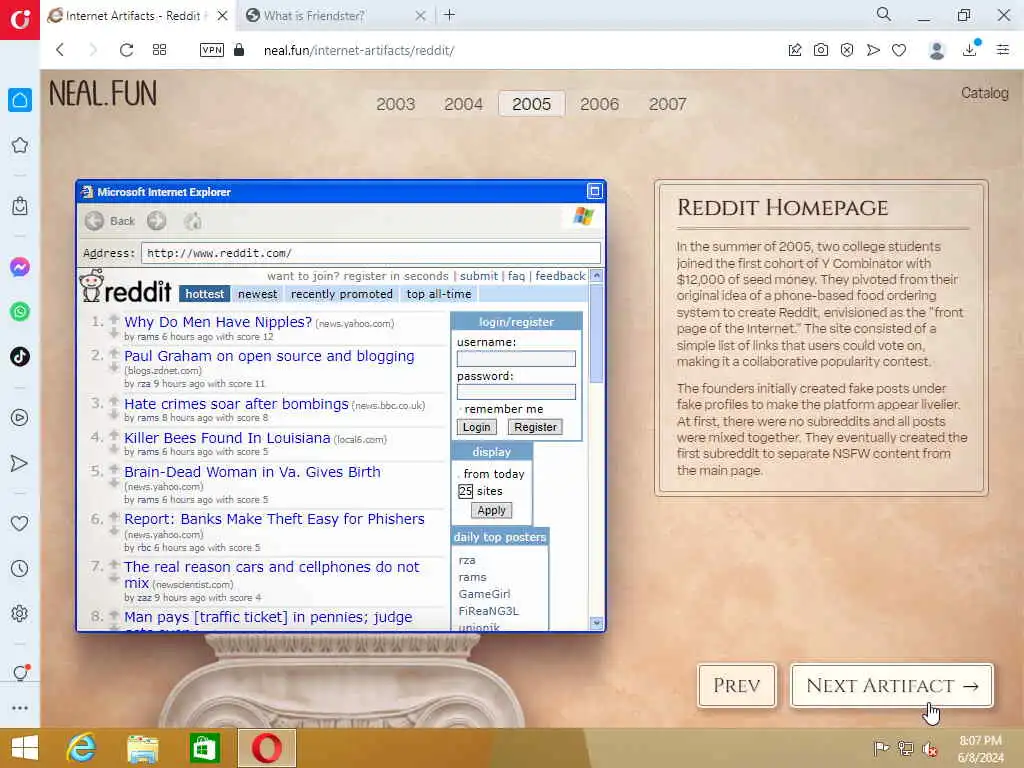Open Opera home start page sidebar icon

20,100
